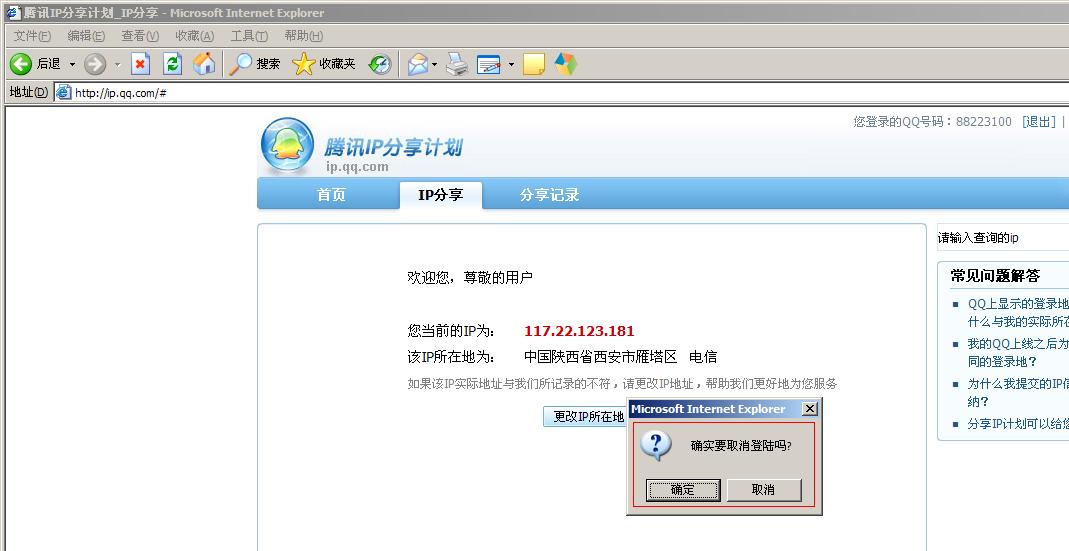The image size is (1069, 551).
Task: Refresh the page with green arrows icon
Action: [172, 64]
